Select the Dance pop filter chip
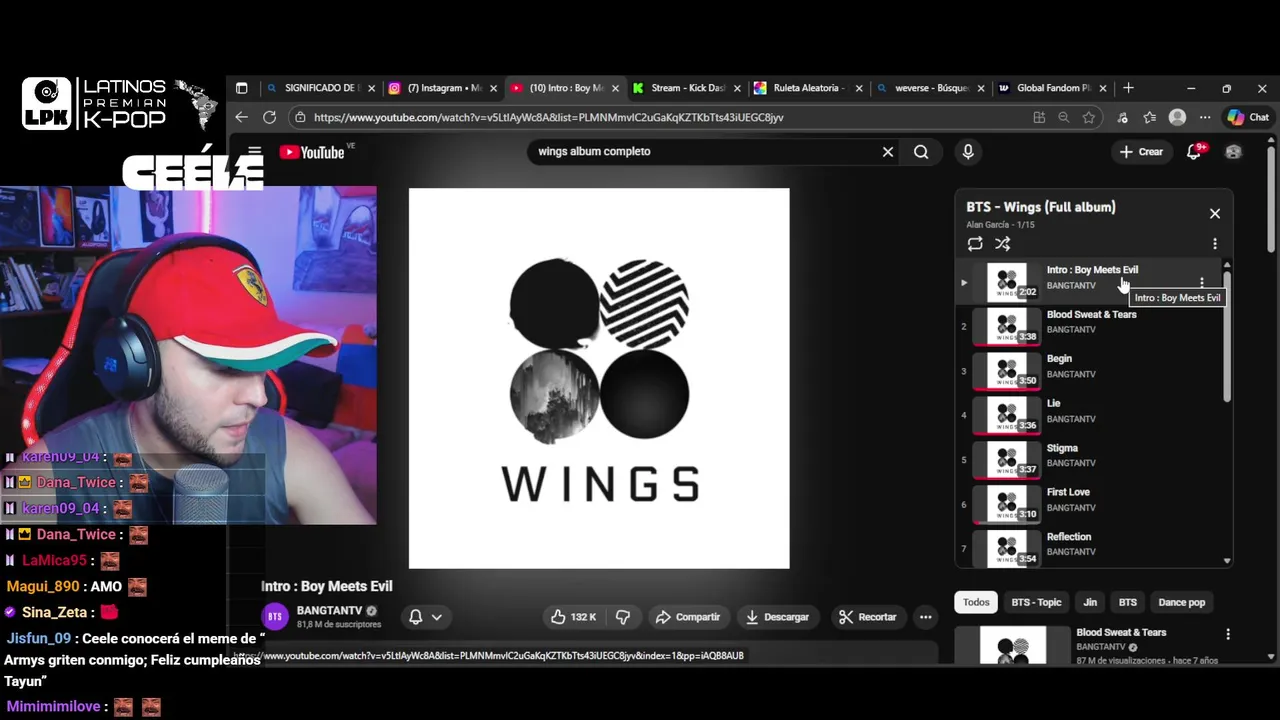Viewport: 1280px width, 720px height. tap(1181, 602)
